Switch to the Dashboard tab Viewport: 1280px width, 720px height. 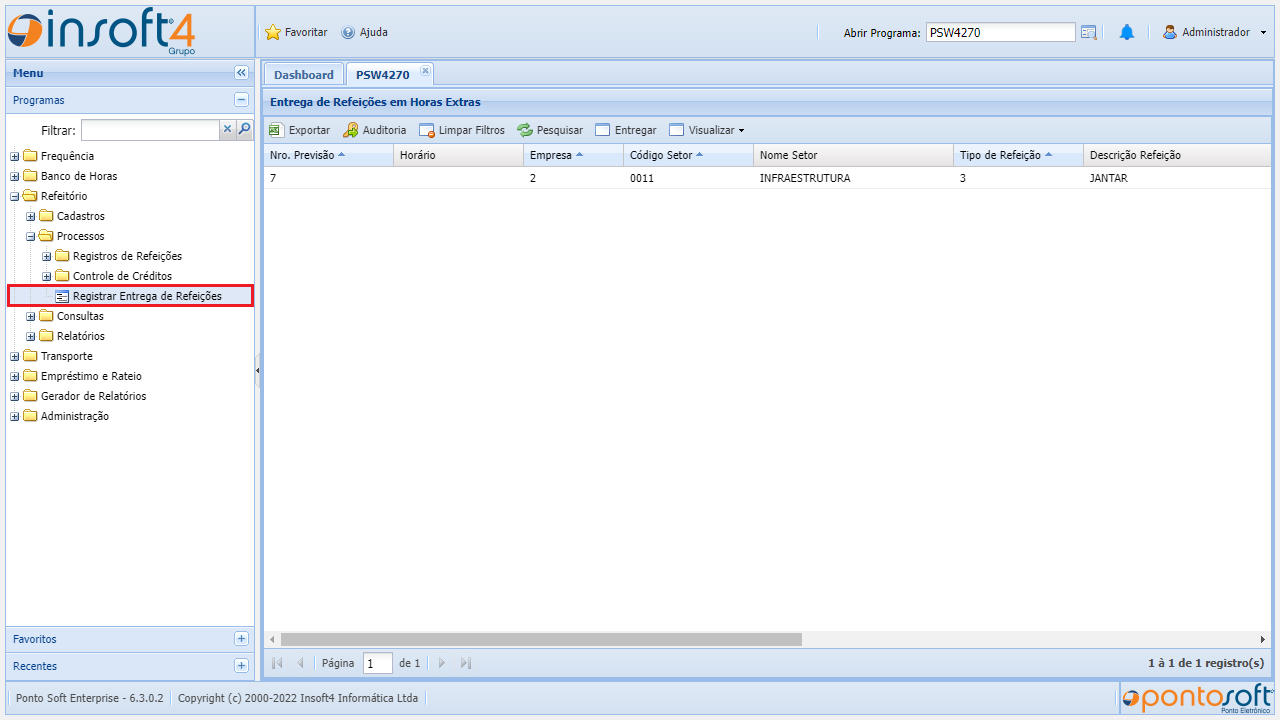[x=303, y=75]
